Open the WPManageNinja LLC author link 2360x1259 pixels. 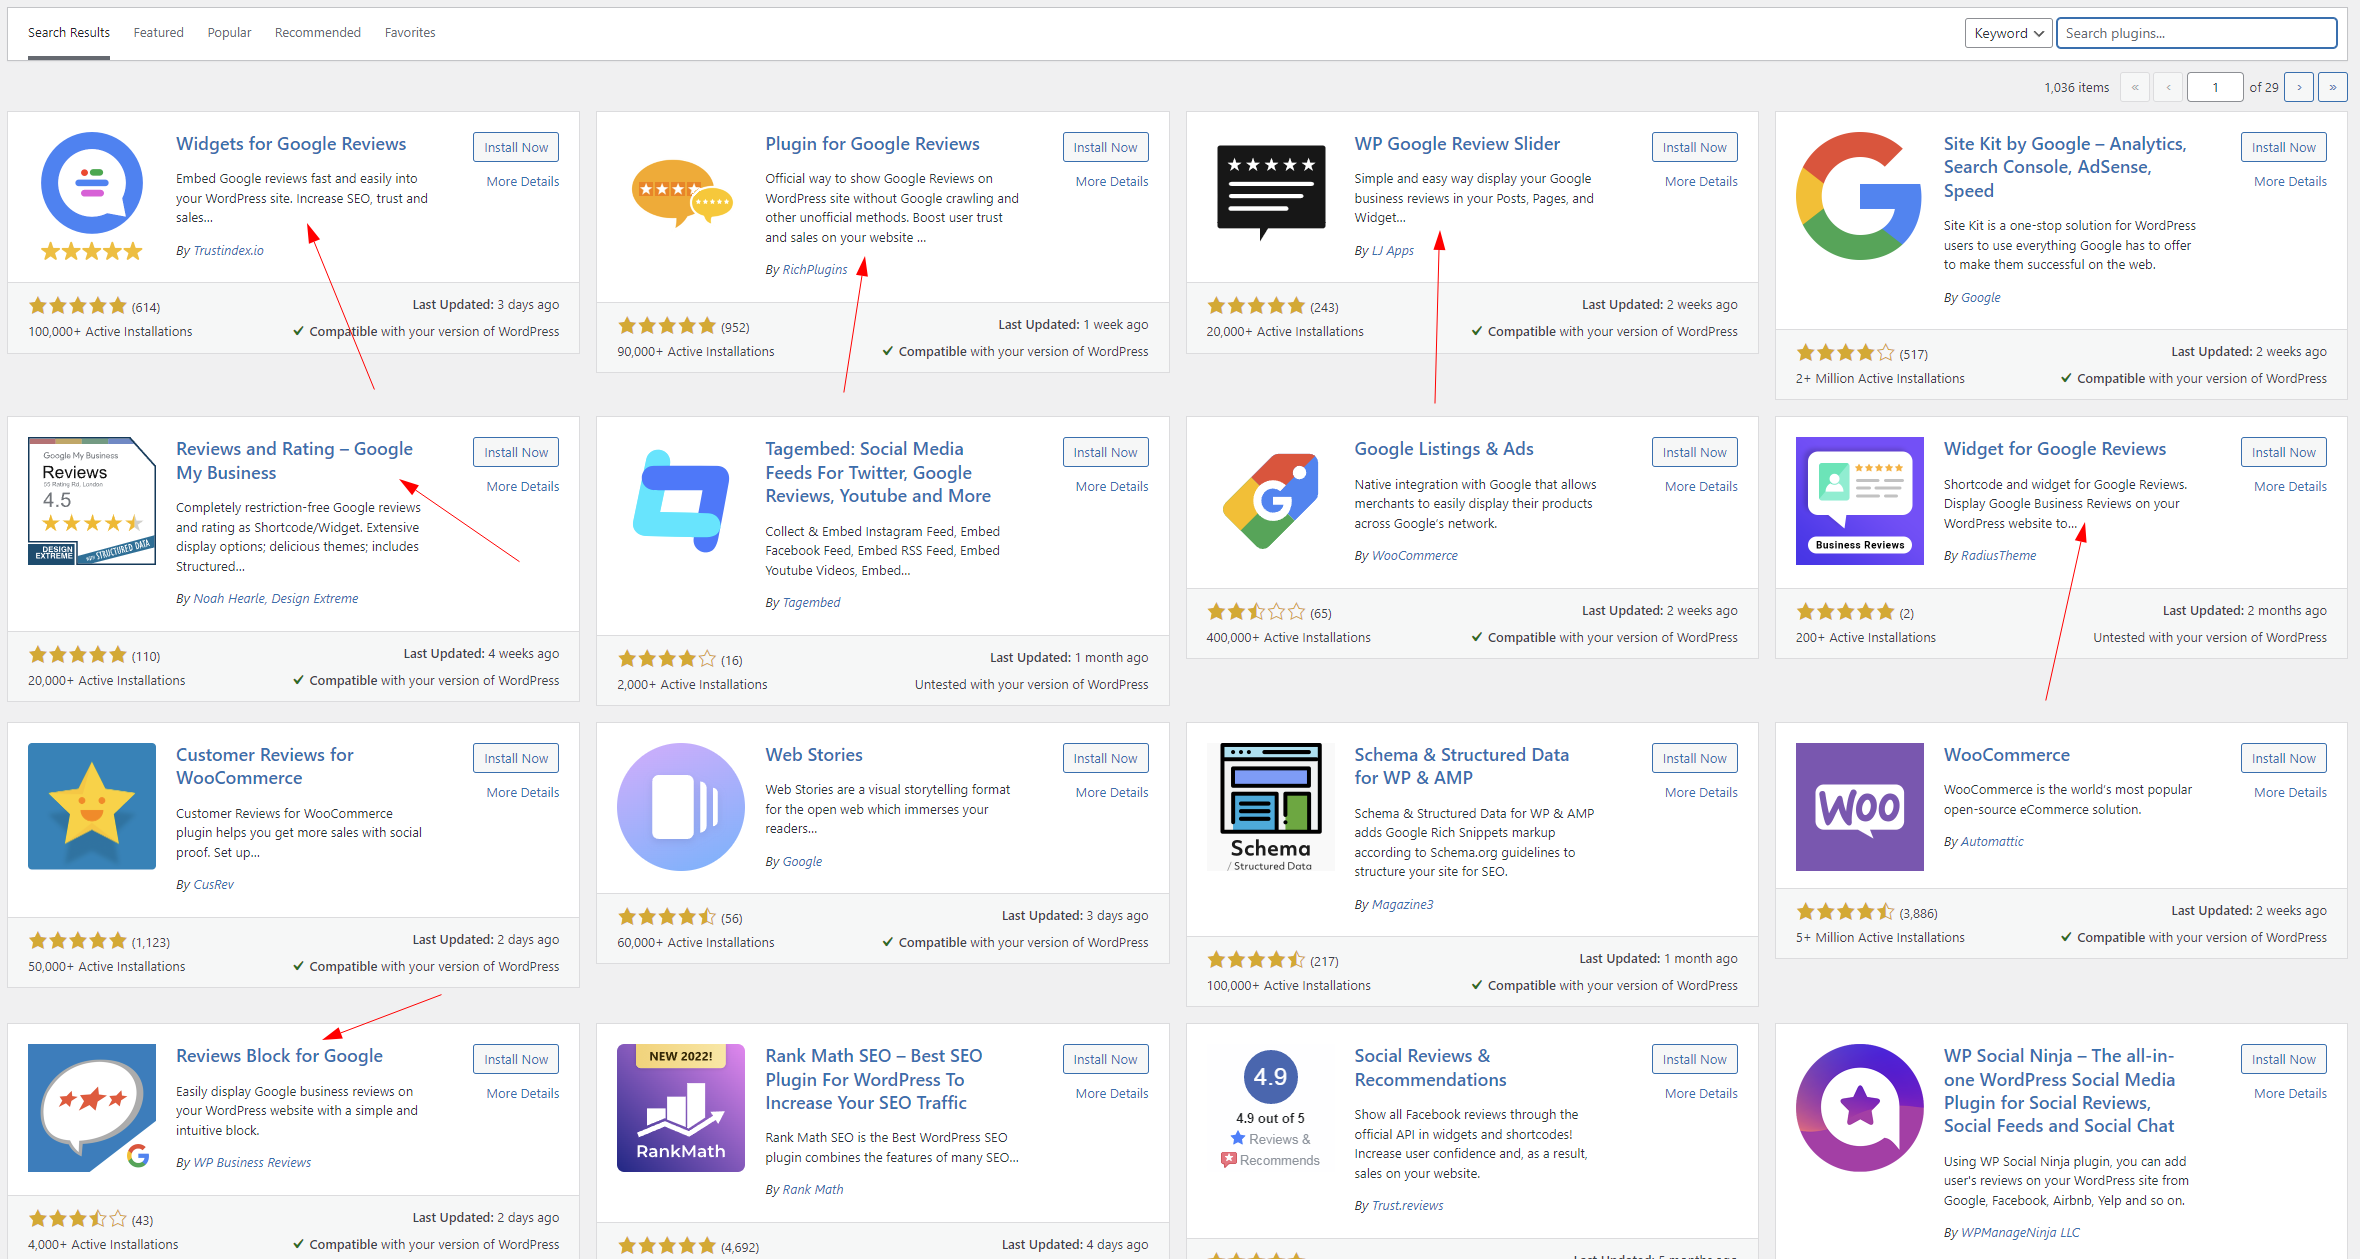point(2020,1232)
